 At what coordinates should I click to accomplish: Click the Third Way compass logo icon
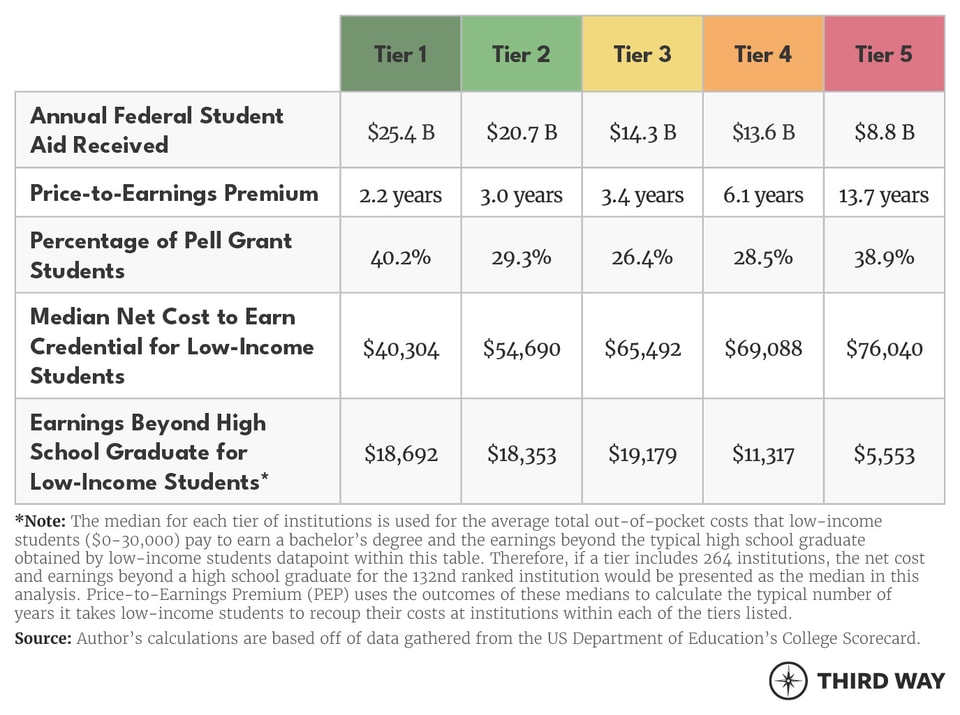click(788, 681)
